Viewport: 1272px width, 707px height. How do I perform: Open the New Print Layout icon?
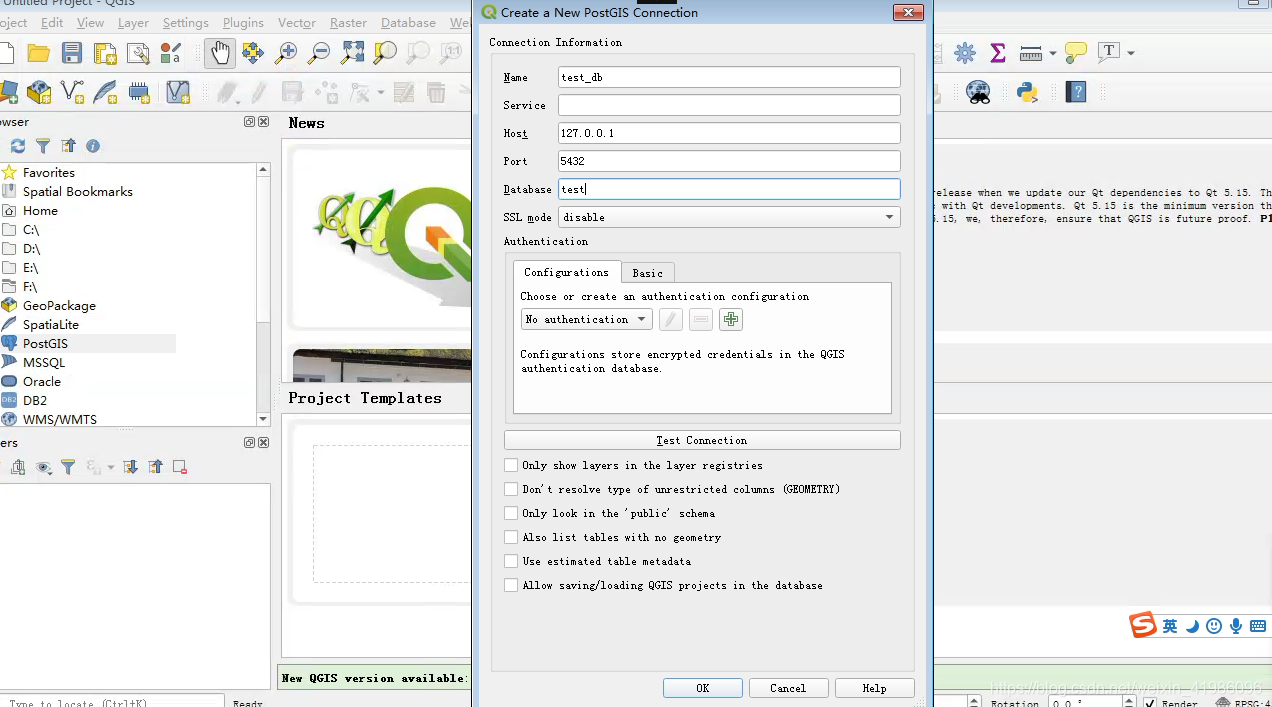pyautogui.click(x=104, y=53)
